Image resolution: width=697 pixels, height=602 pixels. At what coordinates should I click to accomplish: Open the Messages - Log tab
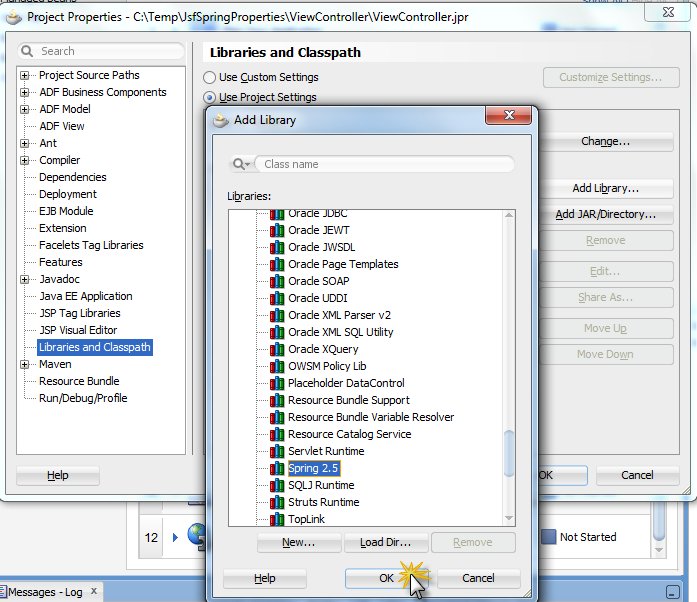pos(45,592)
